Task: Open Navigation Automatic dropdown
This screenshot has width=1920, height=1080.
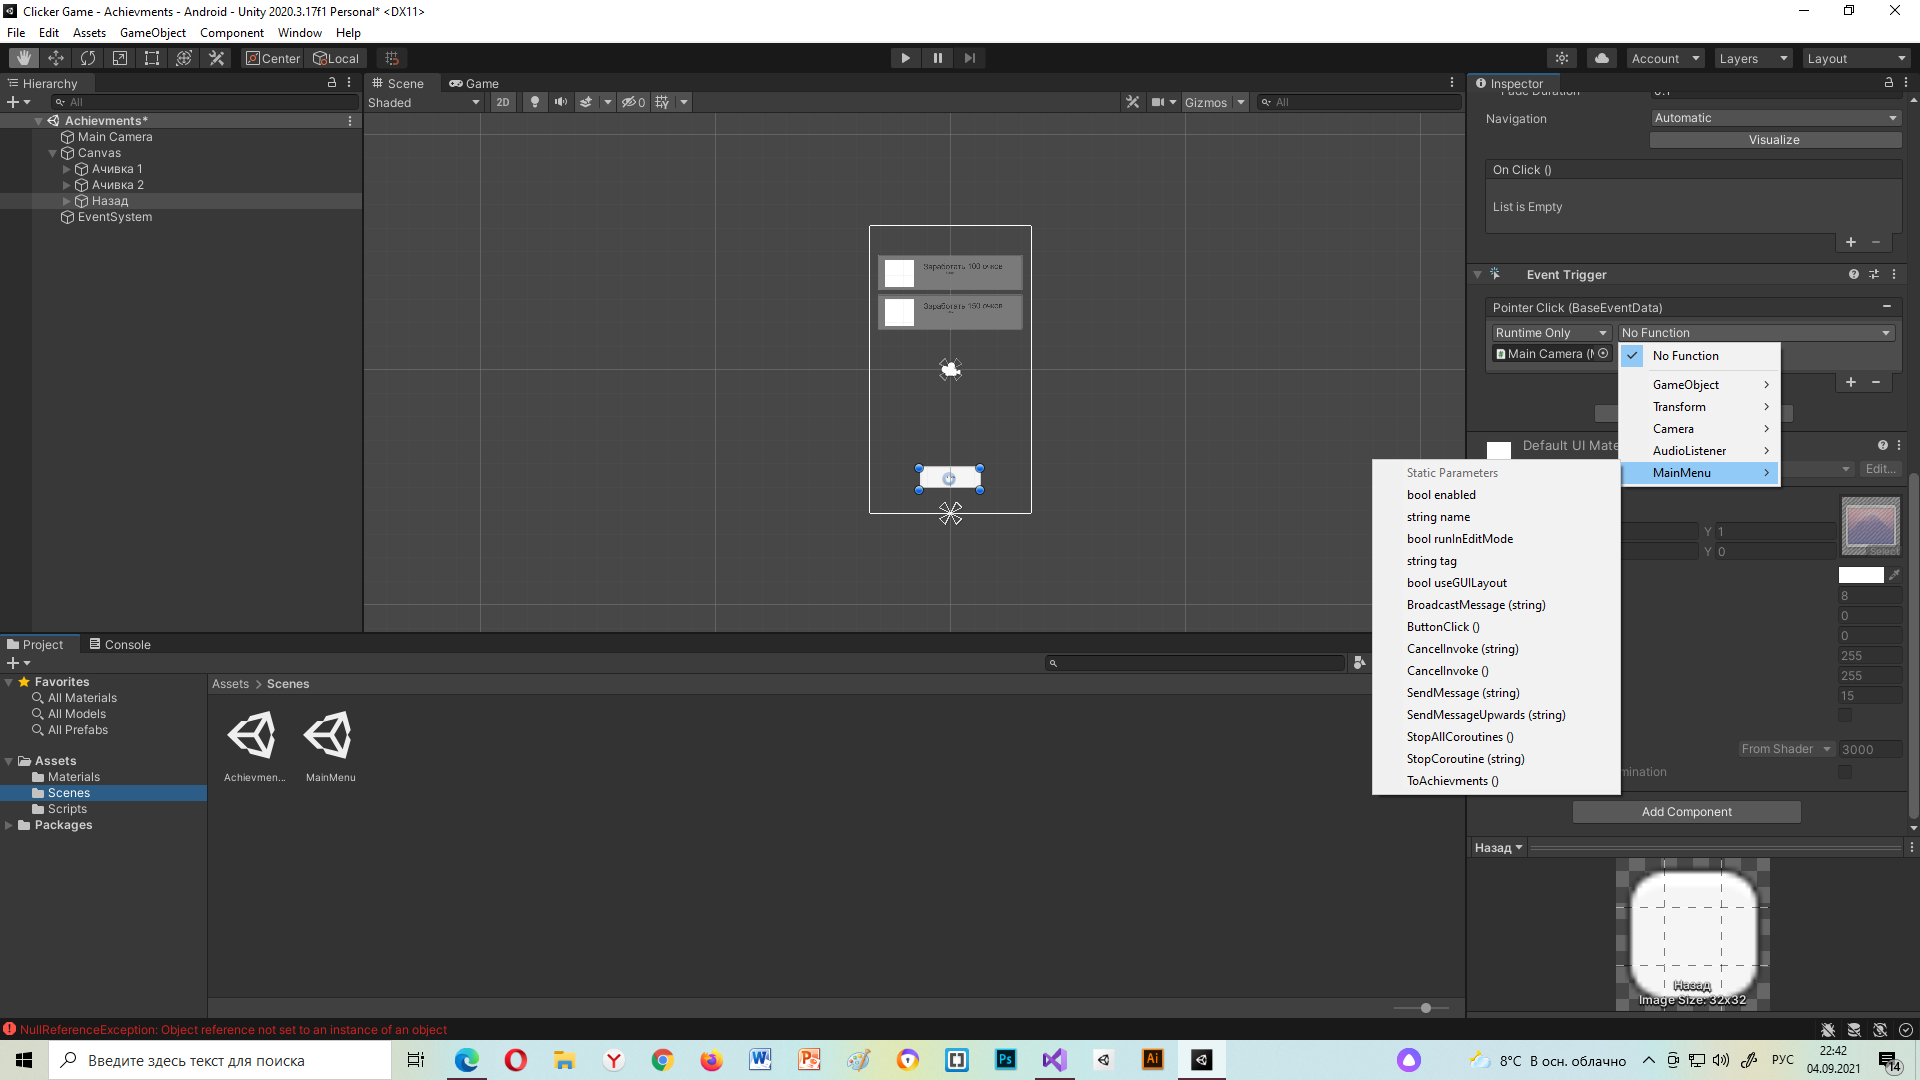Action: pyautogui.click(x=1775, y=118)
